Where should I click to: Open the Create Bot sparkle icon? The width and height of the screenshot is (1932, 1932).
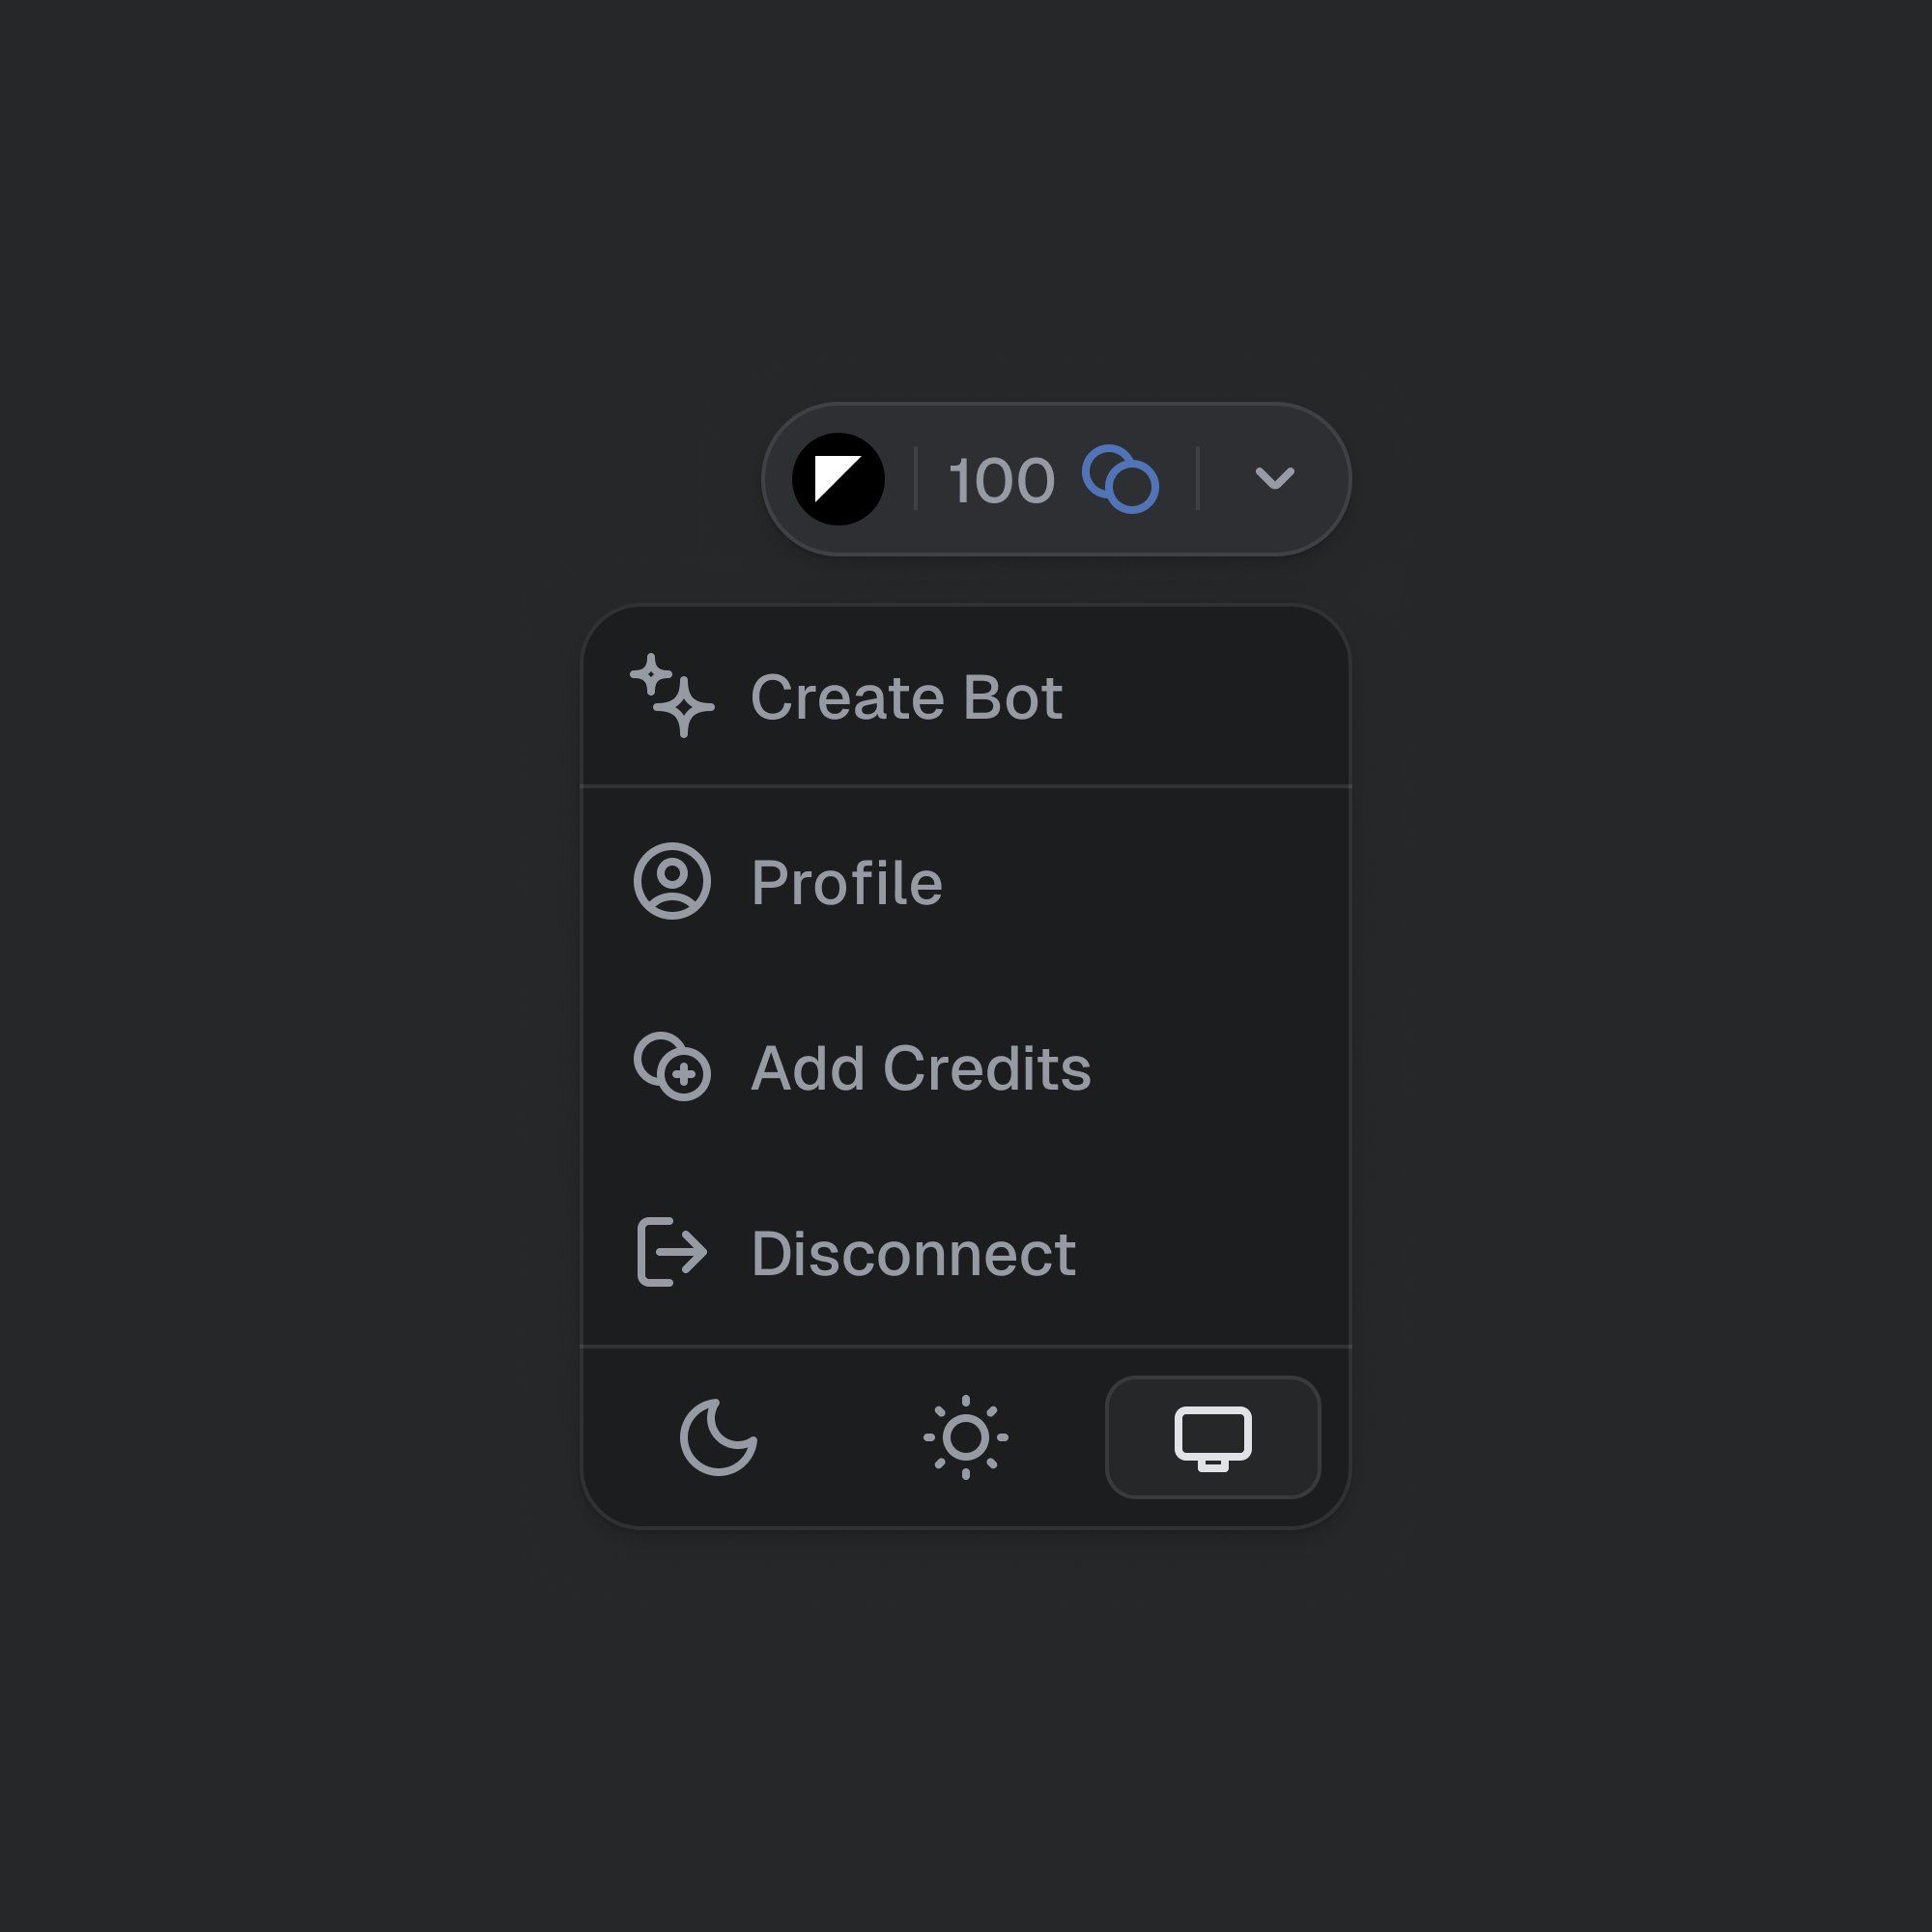[672, 696]
